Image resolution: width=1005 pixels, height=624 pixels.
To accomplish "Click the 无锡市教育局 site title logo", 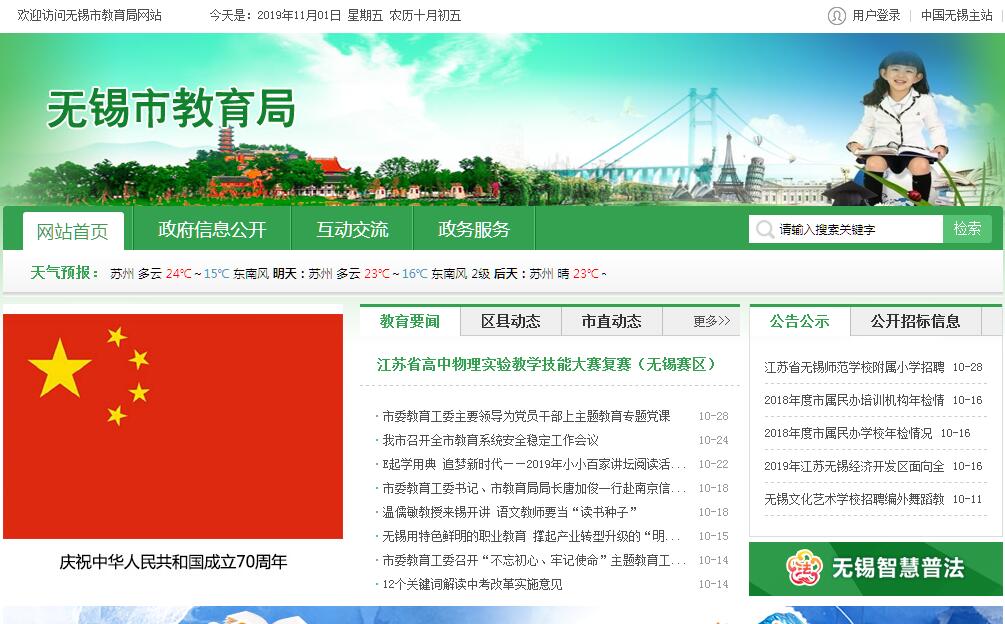I will [171, 108].
